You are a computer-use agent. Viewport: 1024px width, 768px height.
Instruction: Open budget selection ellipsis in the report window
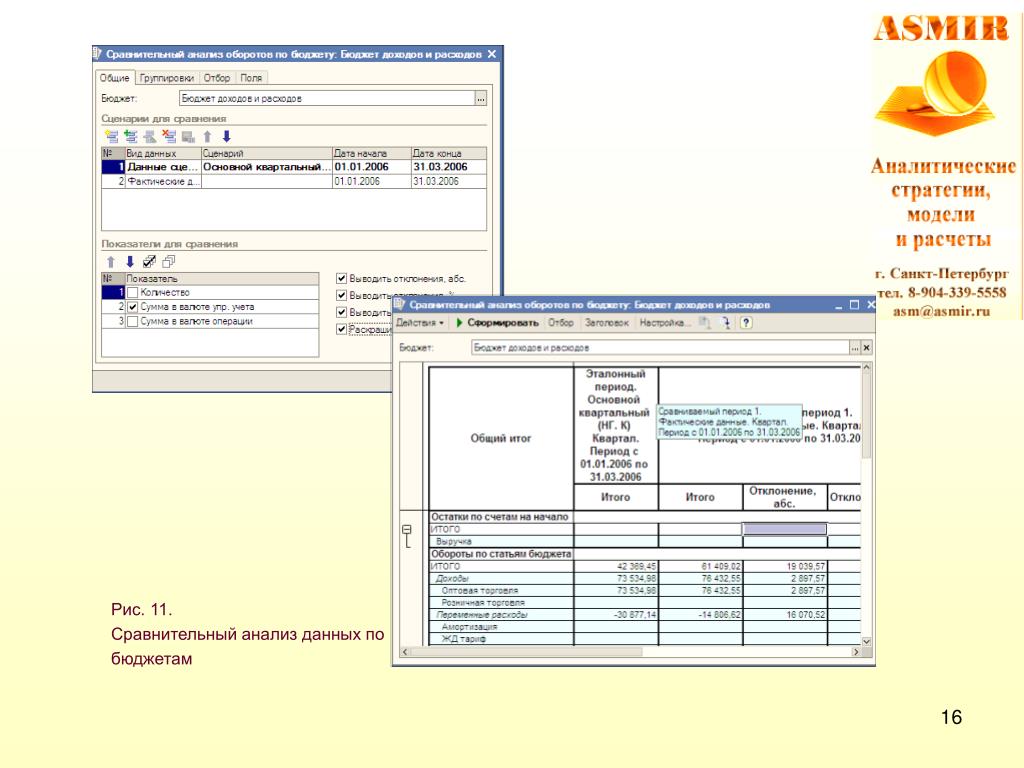855,348
